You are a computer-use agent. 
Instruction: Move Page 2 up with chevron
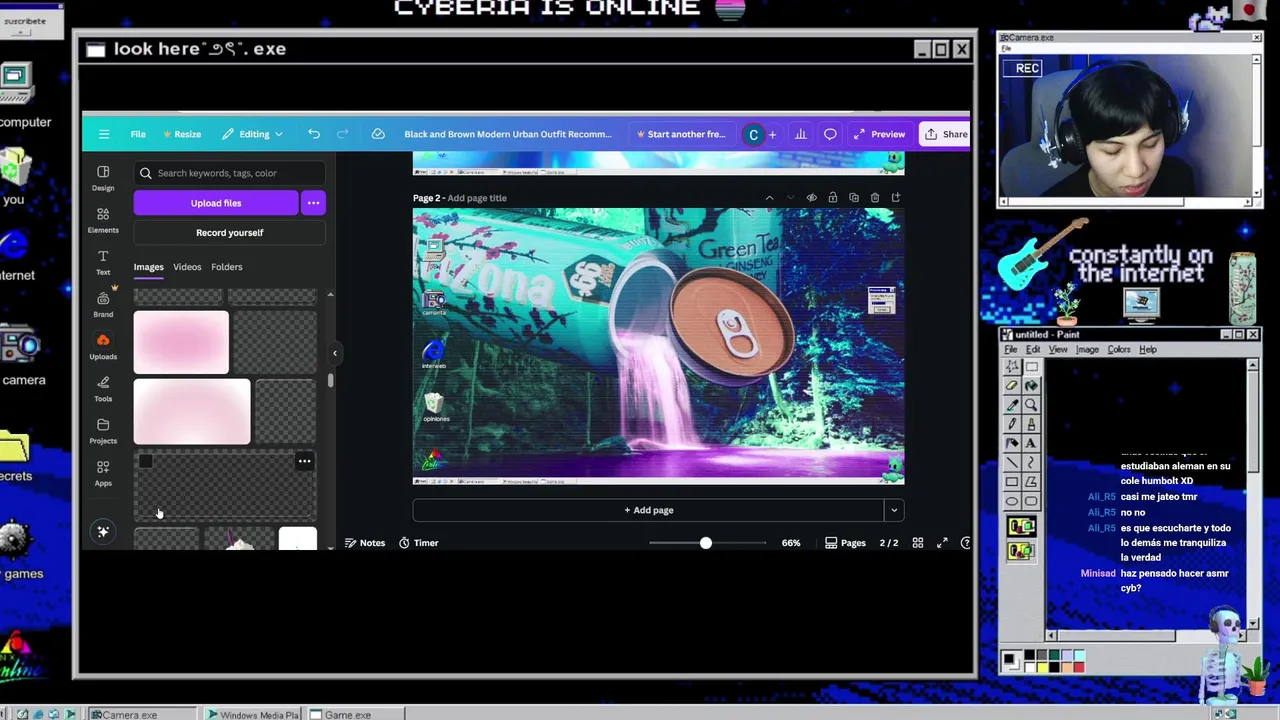pyautogui.click(x=769, y=198)
